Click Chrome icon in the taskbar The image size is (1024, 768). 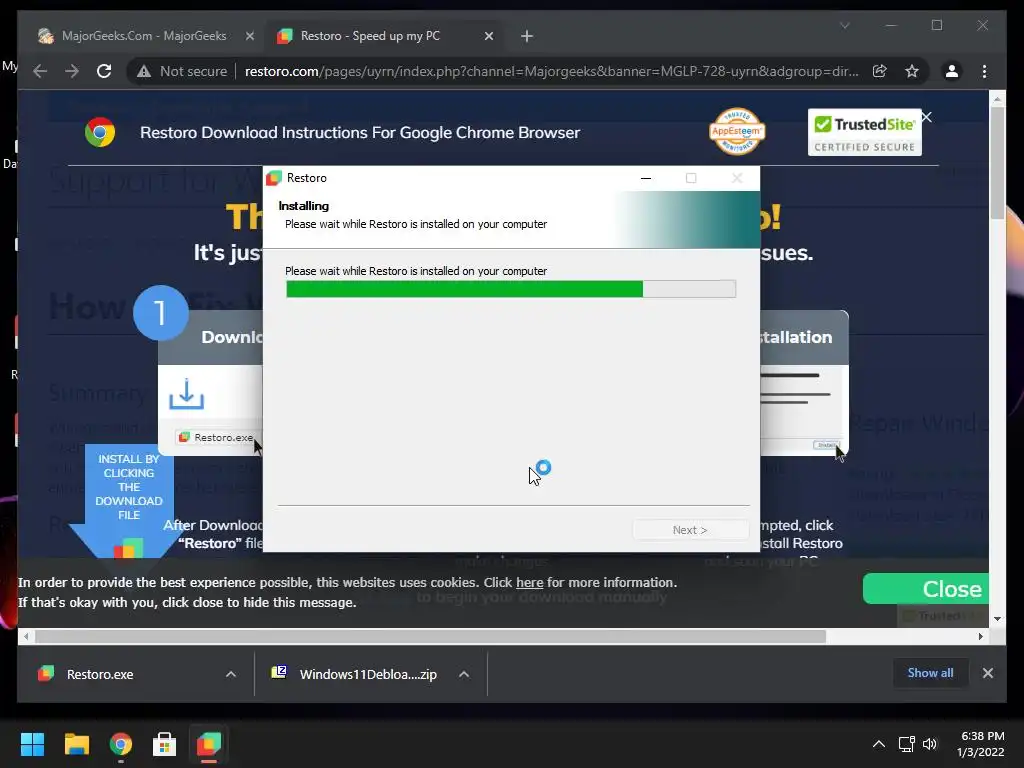121,744
